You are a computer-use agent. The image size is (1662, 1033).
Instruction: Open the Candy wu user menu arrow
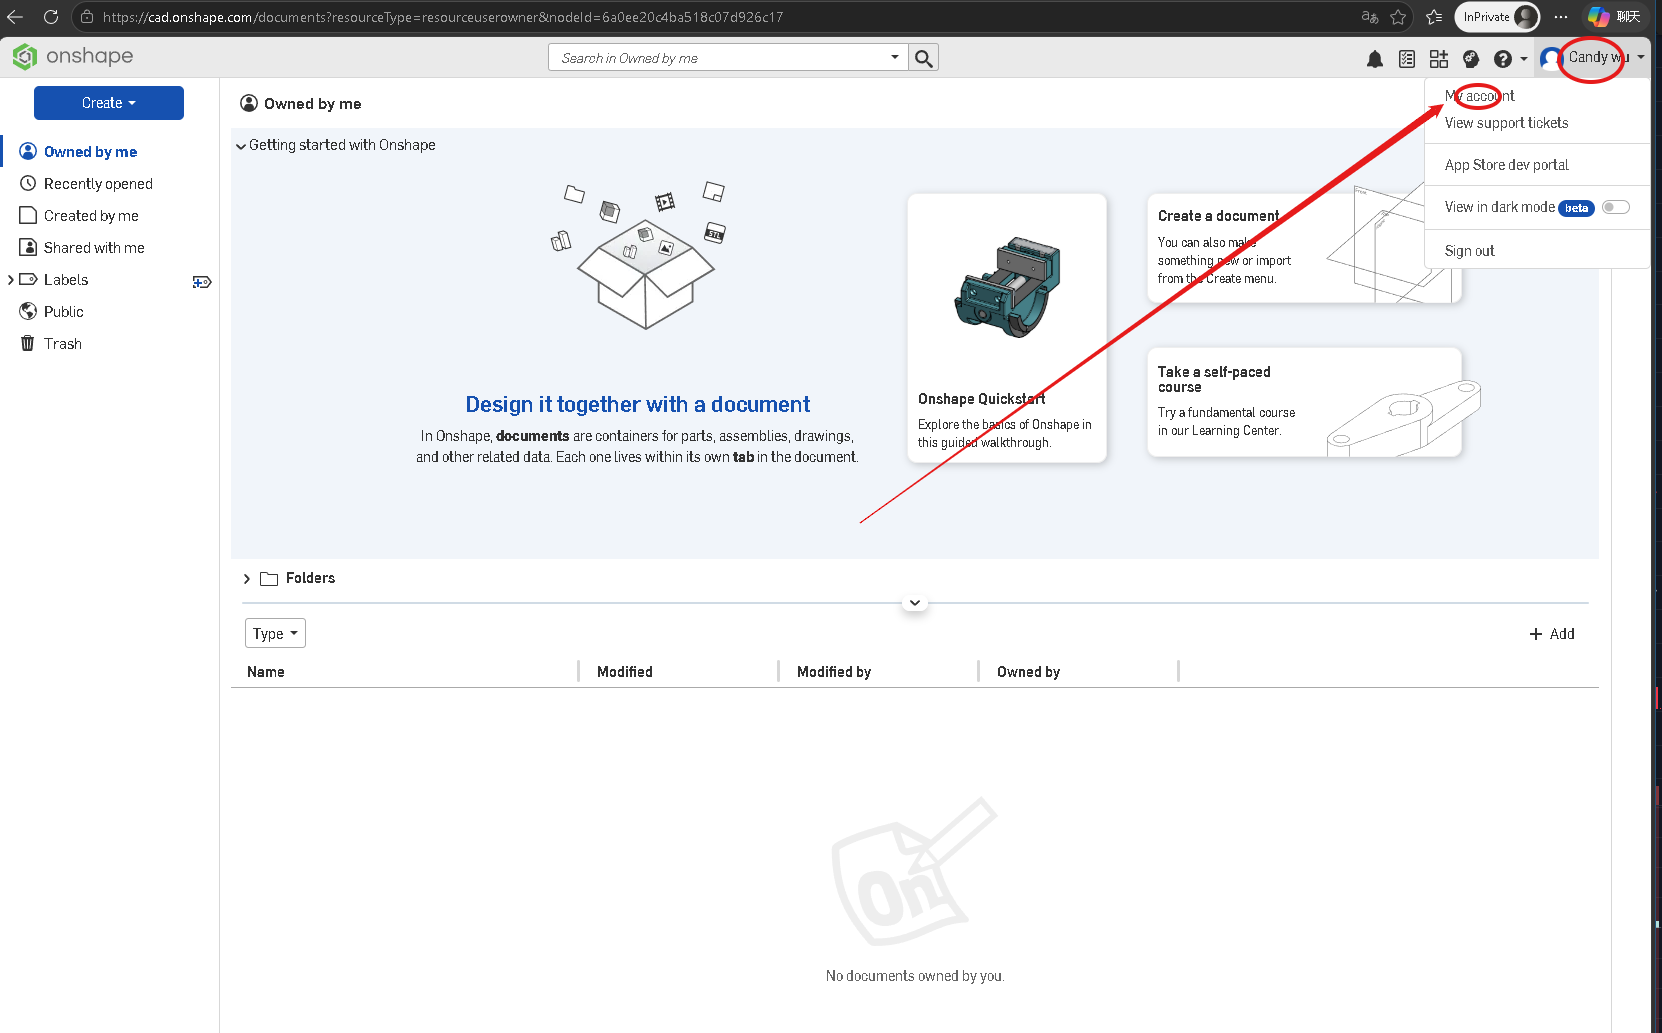point(1641,58)
